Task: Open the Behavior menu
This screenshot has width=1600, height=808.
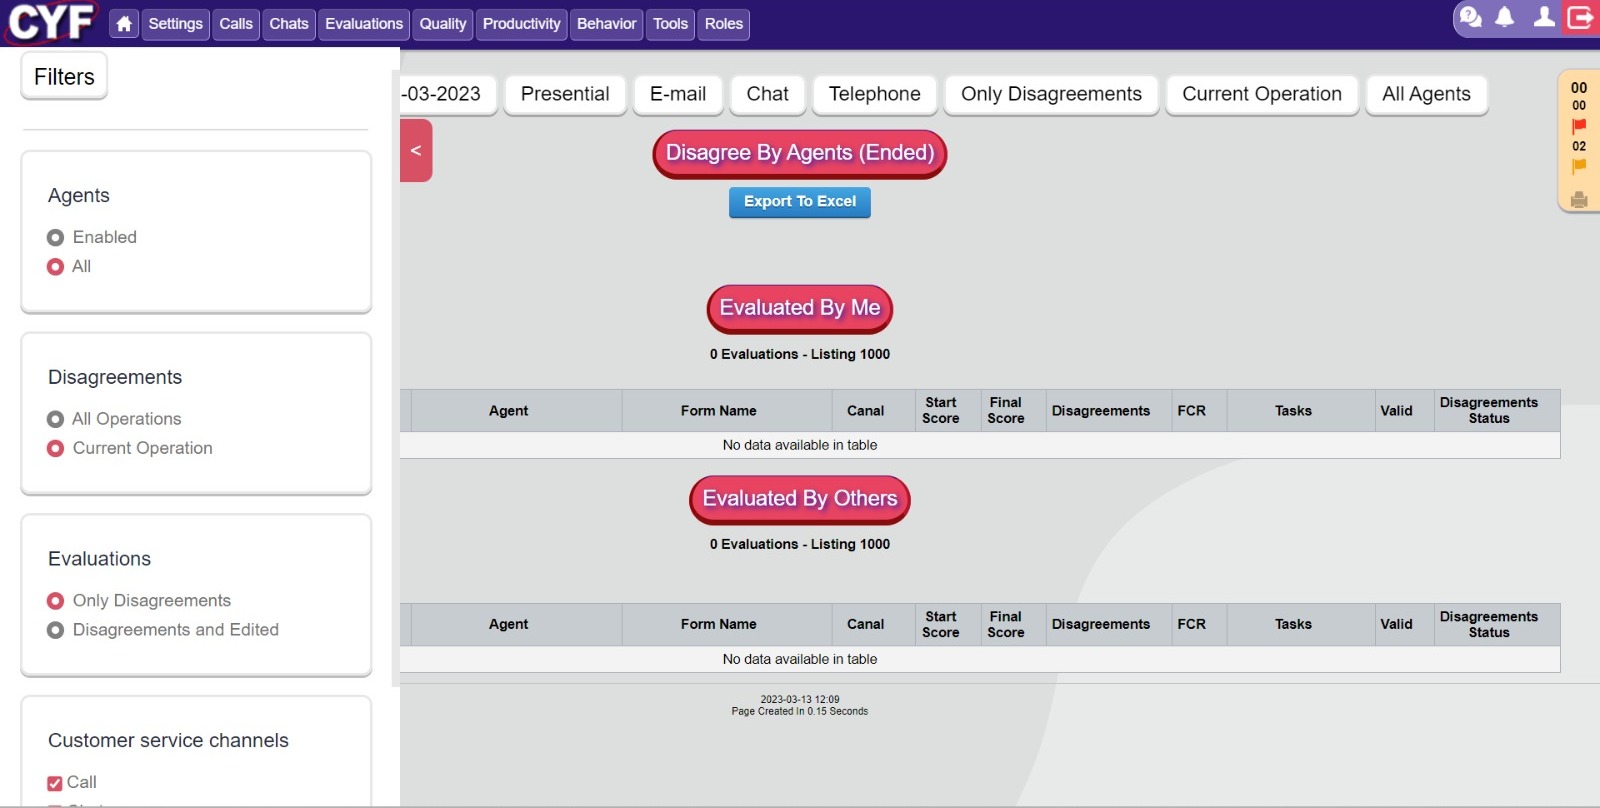Action: 607,24
